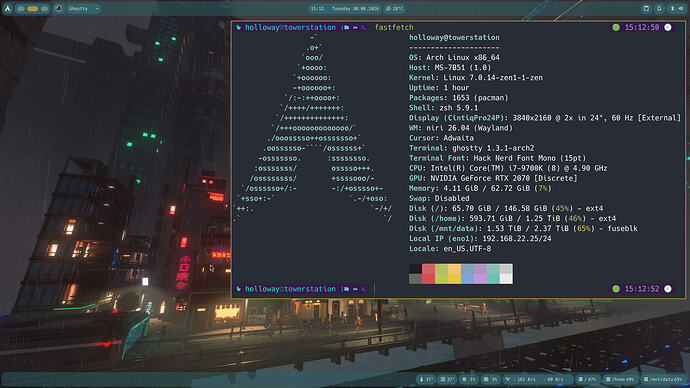Screen dimensions: 690x388
Task: Click the Shell: zsh 5.9.1 line
Action: coord(443,108)
